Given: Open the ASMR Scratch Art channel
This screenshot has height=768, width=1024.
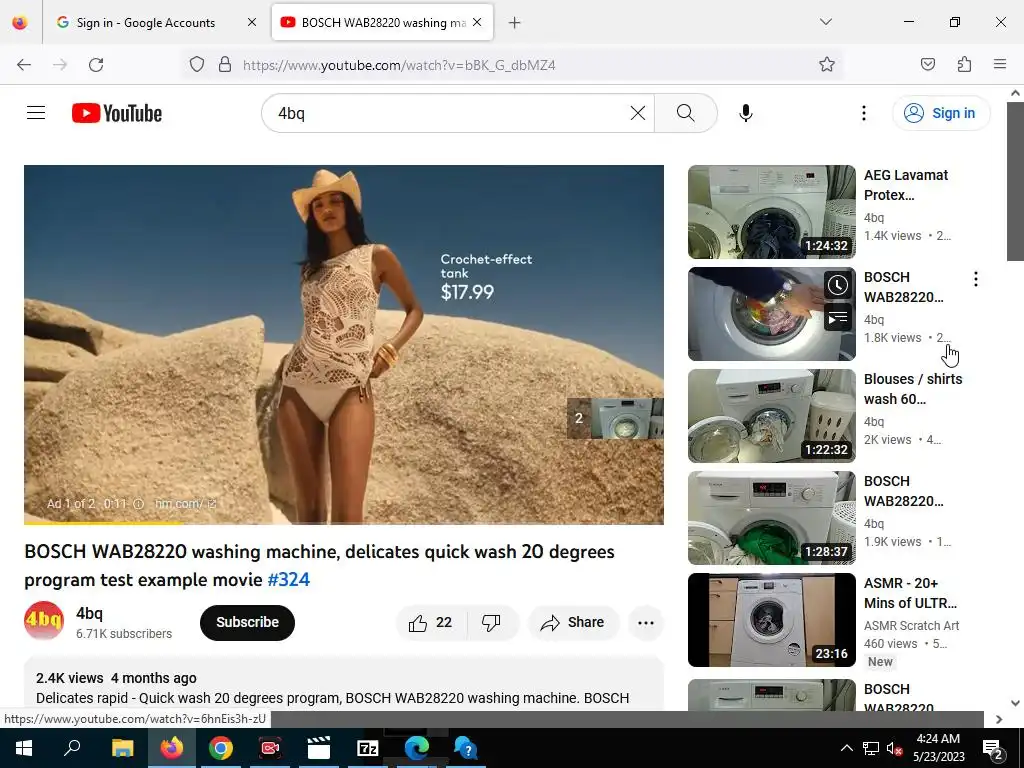Looking at the screenshot, I should (x=911, y=626).
